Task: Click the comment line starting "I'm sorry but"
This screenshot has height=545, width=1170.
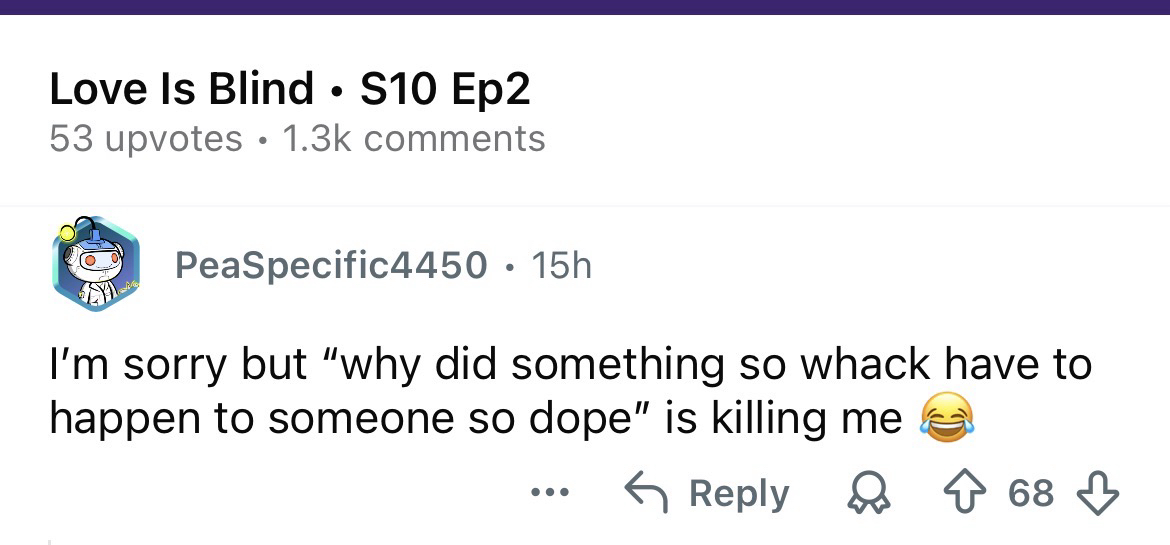Action: tap(570, 365)
